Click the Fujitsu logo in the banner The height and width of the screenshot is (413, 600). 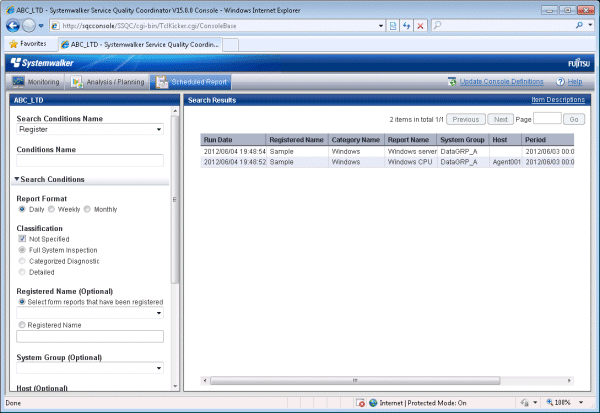point(579,63)
